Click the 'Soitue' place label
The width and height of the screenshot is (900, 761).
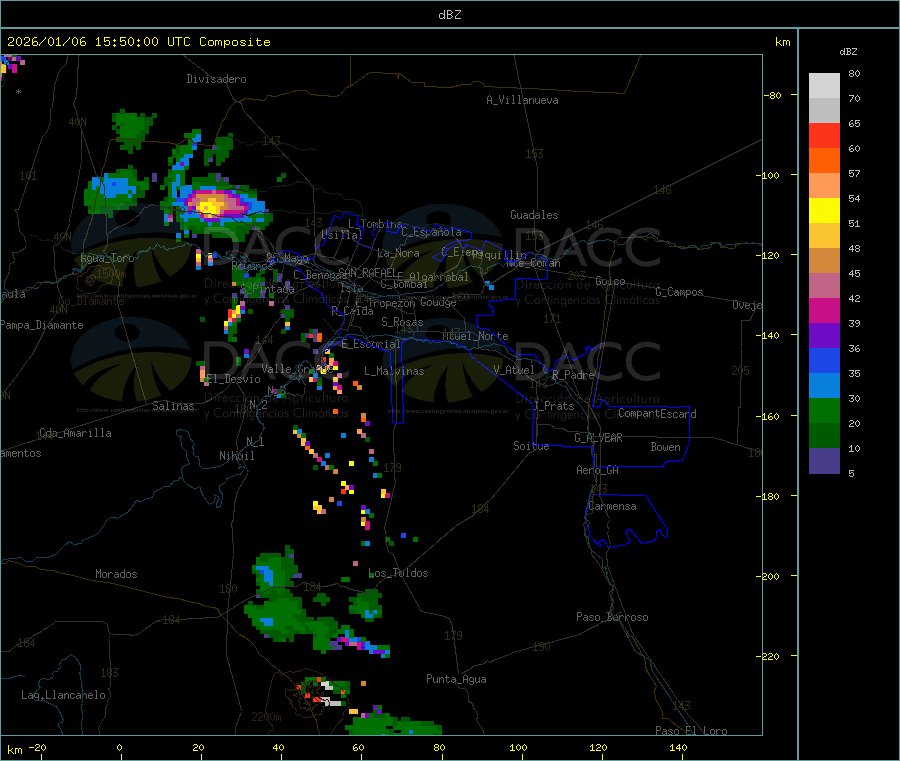(531, 446)
